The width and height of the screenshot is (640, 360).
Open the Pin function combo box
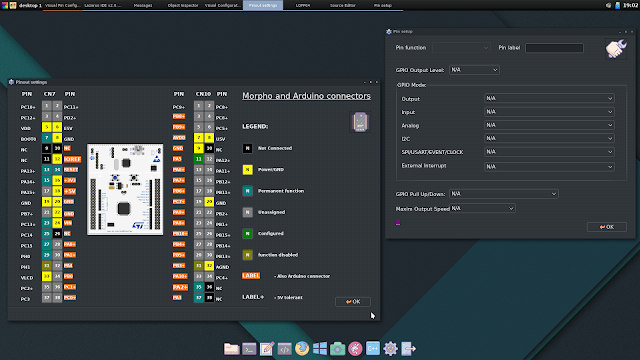461,48
